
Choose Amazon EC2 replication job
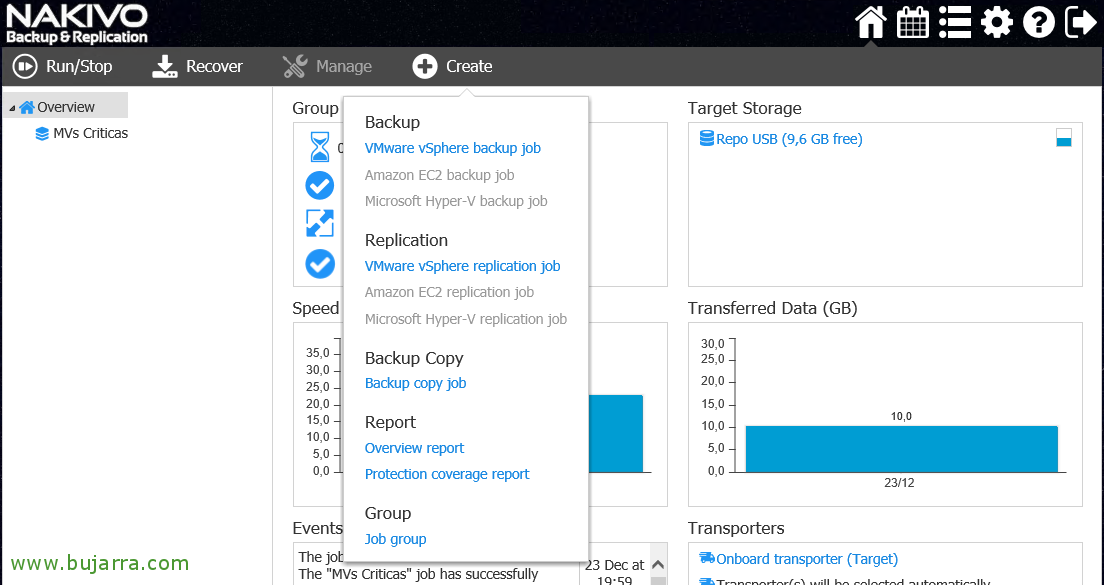click(449, 292)
